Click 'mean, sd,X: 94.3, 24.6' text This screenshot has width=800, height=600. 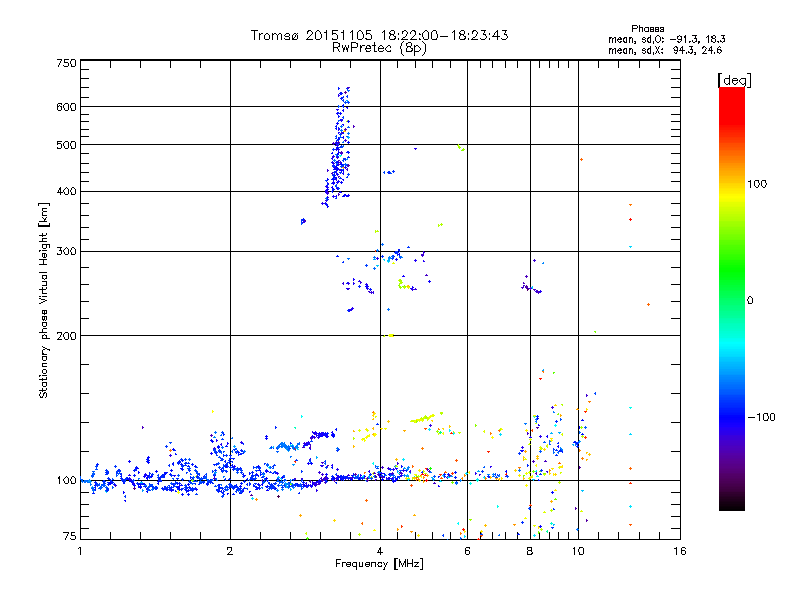(665, 50)
